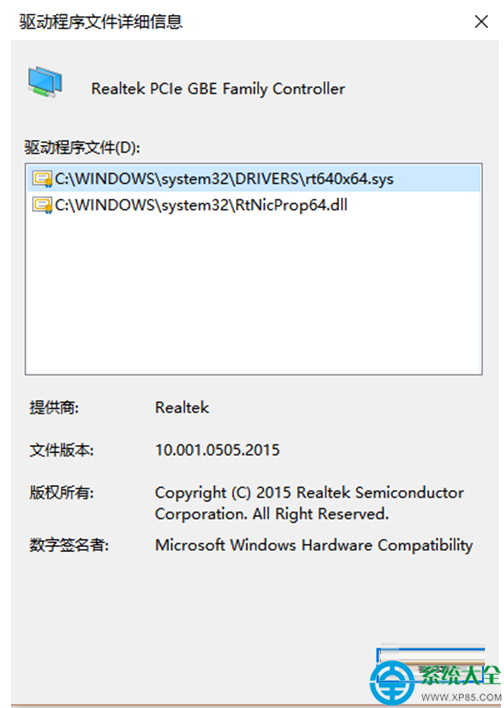Image resolution: width=504 pixels, height=708 pixels.
Task: Click the WWW.XP85.COM watermark link
Action: pos(459,698)
